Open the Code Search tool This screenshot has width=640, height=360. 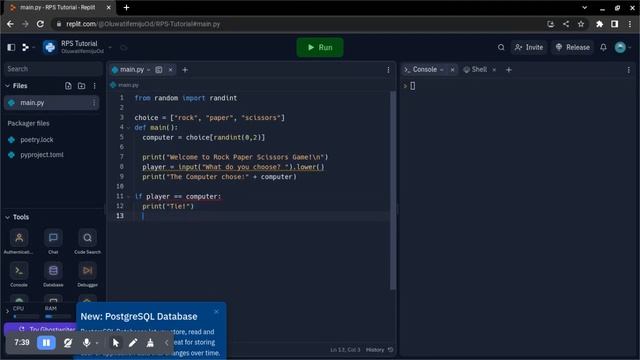click(x=87, y=242)
